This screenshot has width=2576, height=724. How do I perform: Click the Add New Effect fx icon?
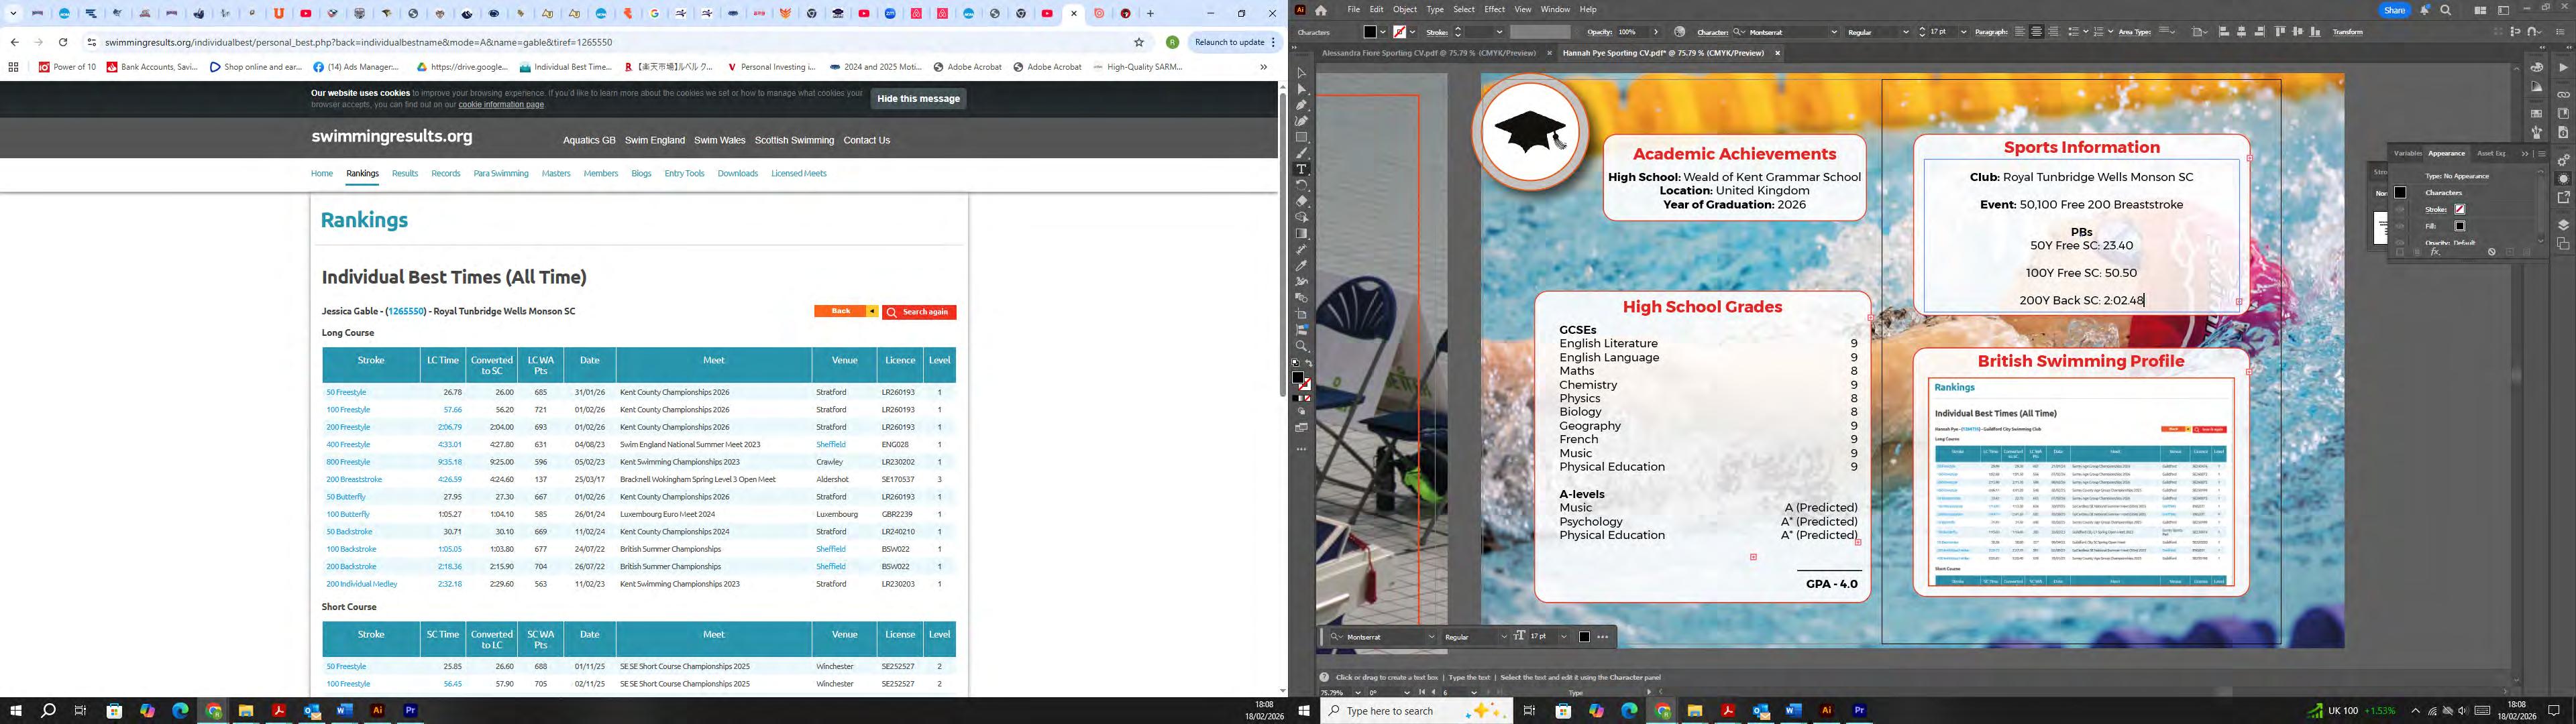(2435, 252)
